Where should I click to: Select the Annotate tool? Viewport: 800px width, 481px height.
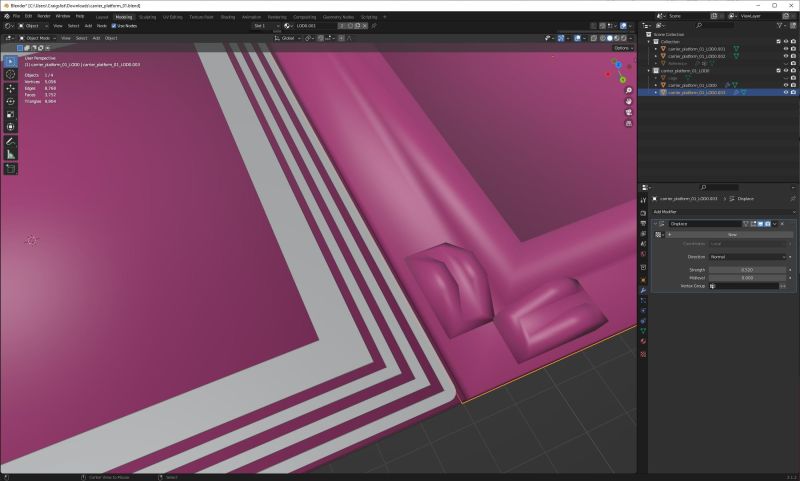[x=10, y=142]
